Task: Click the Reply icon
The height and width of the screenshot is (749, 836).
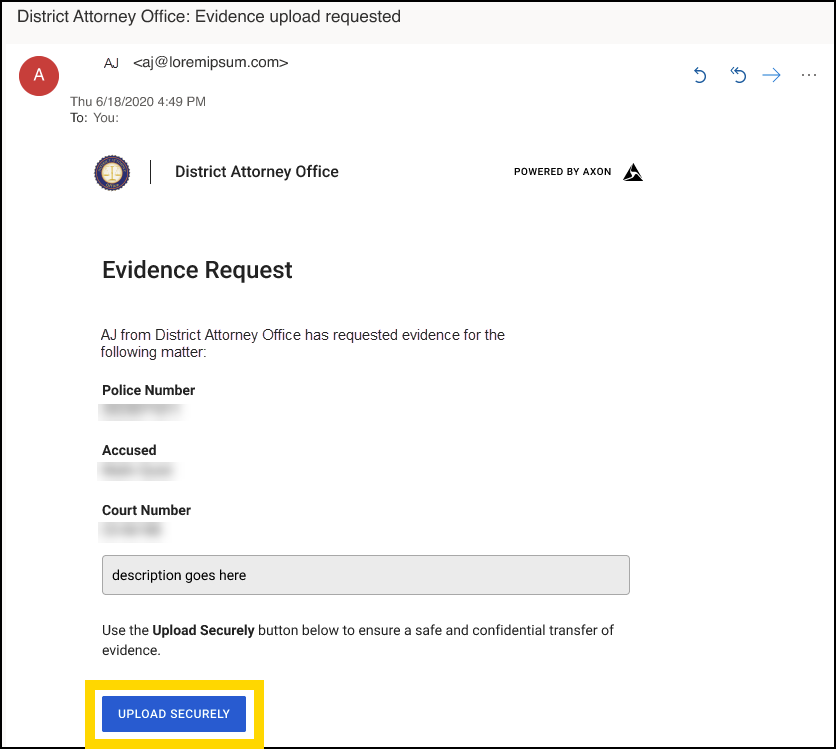Action: (700, 75)
